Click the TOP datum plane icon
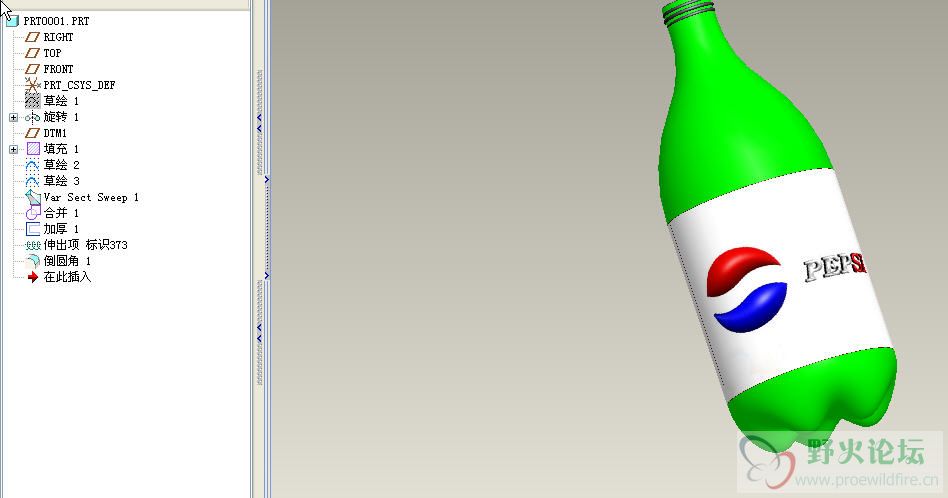The image size is (948, 498). pos(33,53)
